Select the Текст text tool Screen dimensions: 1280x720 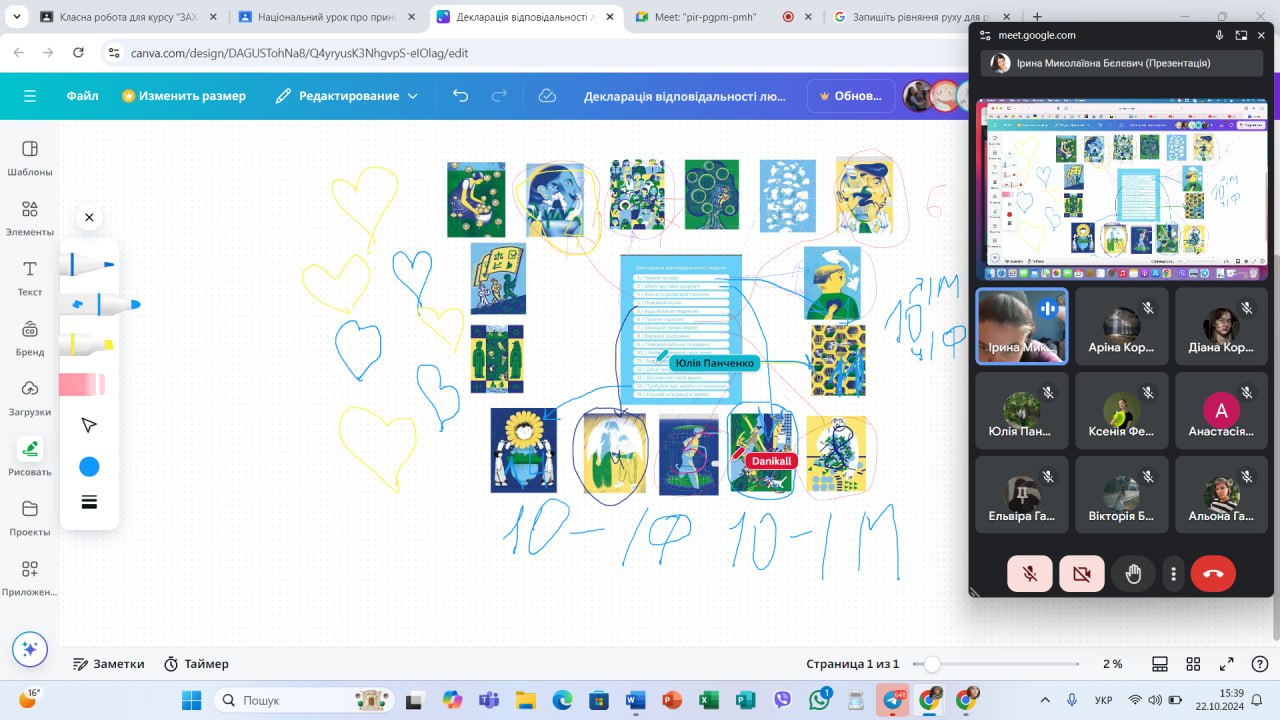(x=30, y=277)
